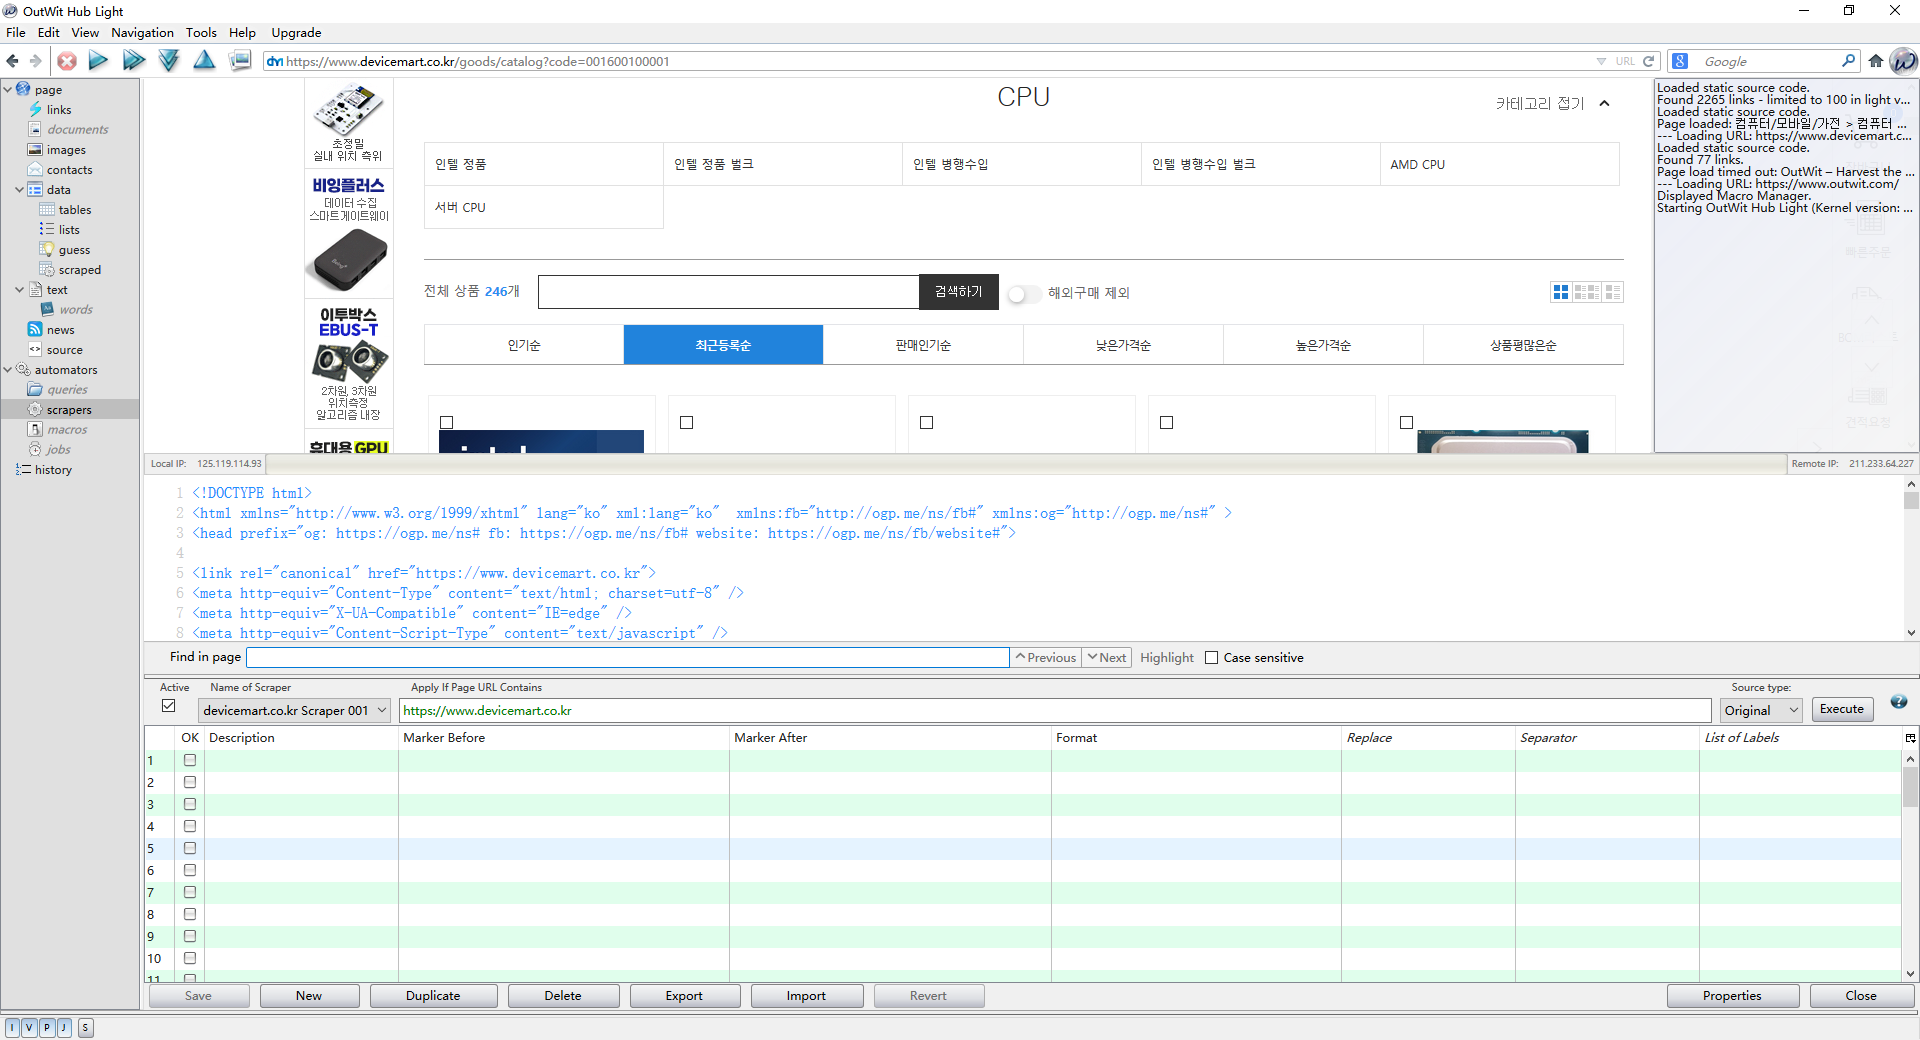The width and height of the screenshot is (1920, 1040).
Task: Select the single list view icon
Action: (1612, 292)
